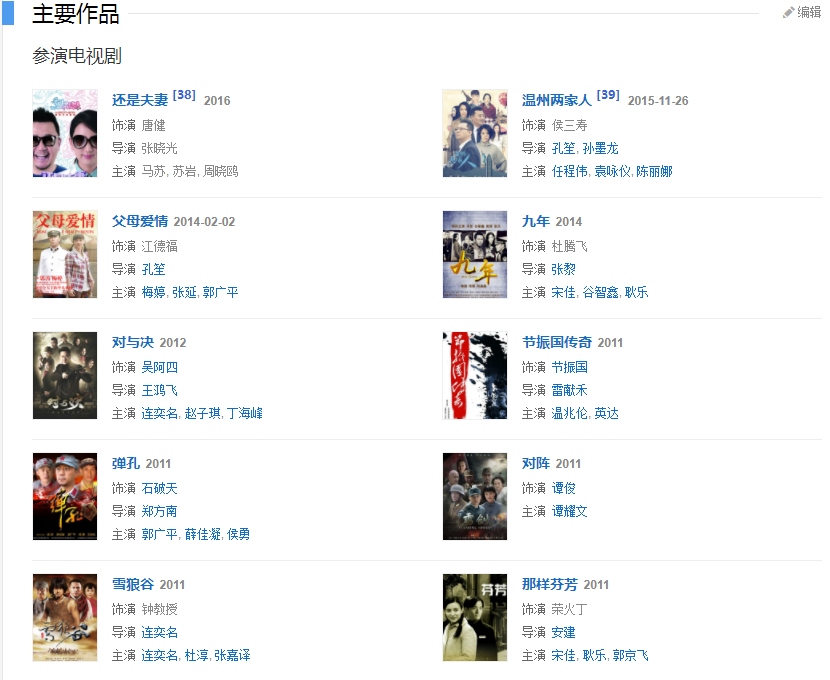Screen dimensions: 830x680
Task: Open director 张黎 link
Action: (x=563, y=269)
